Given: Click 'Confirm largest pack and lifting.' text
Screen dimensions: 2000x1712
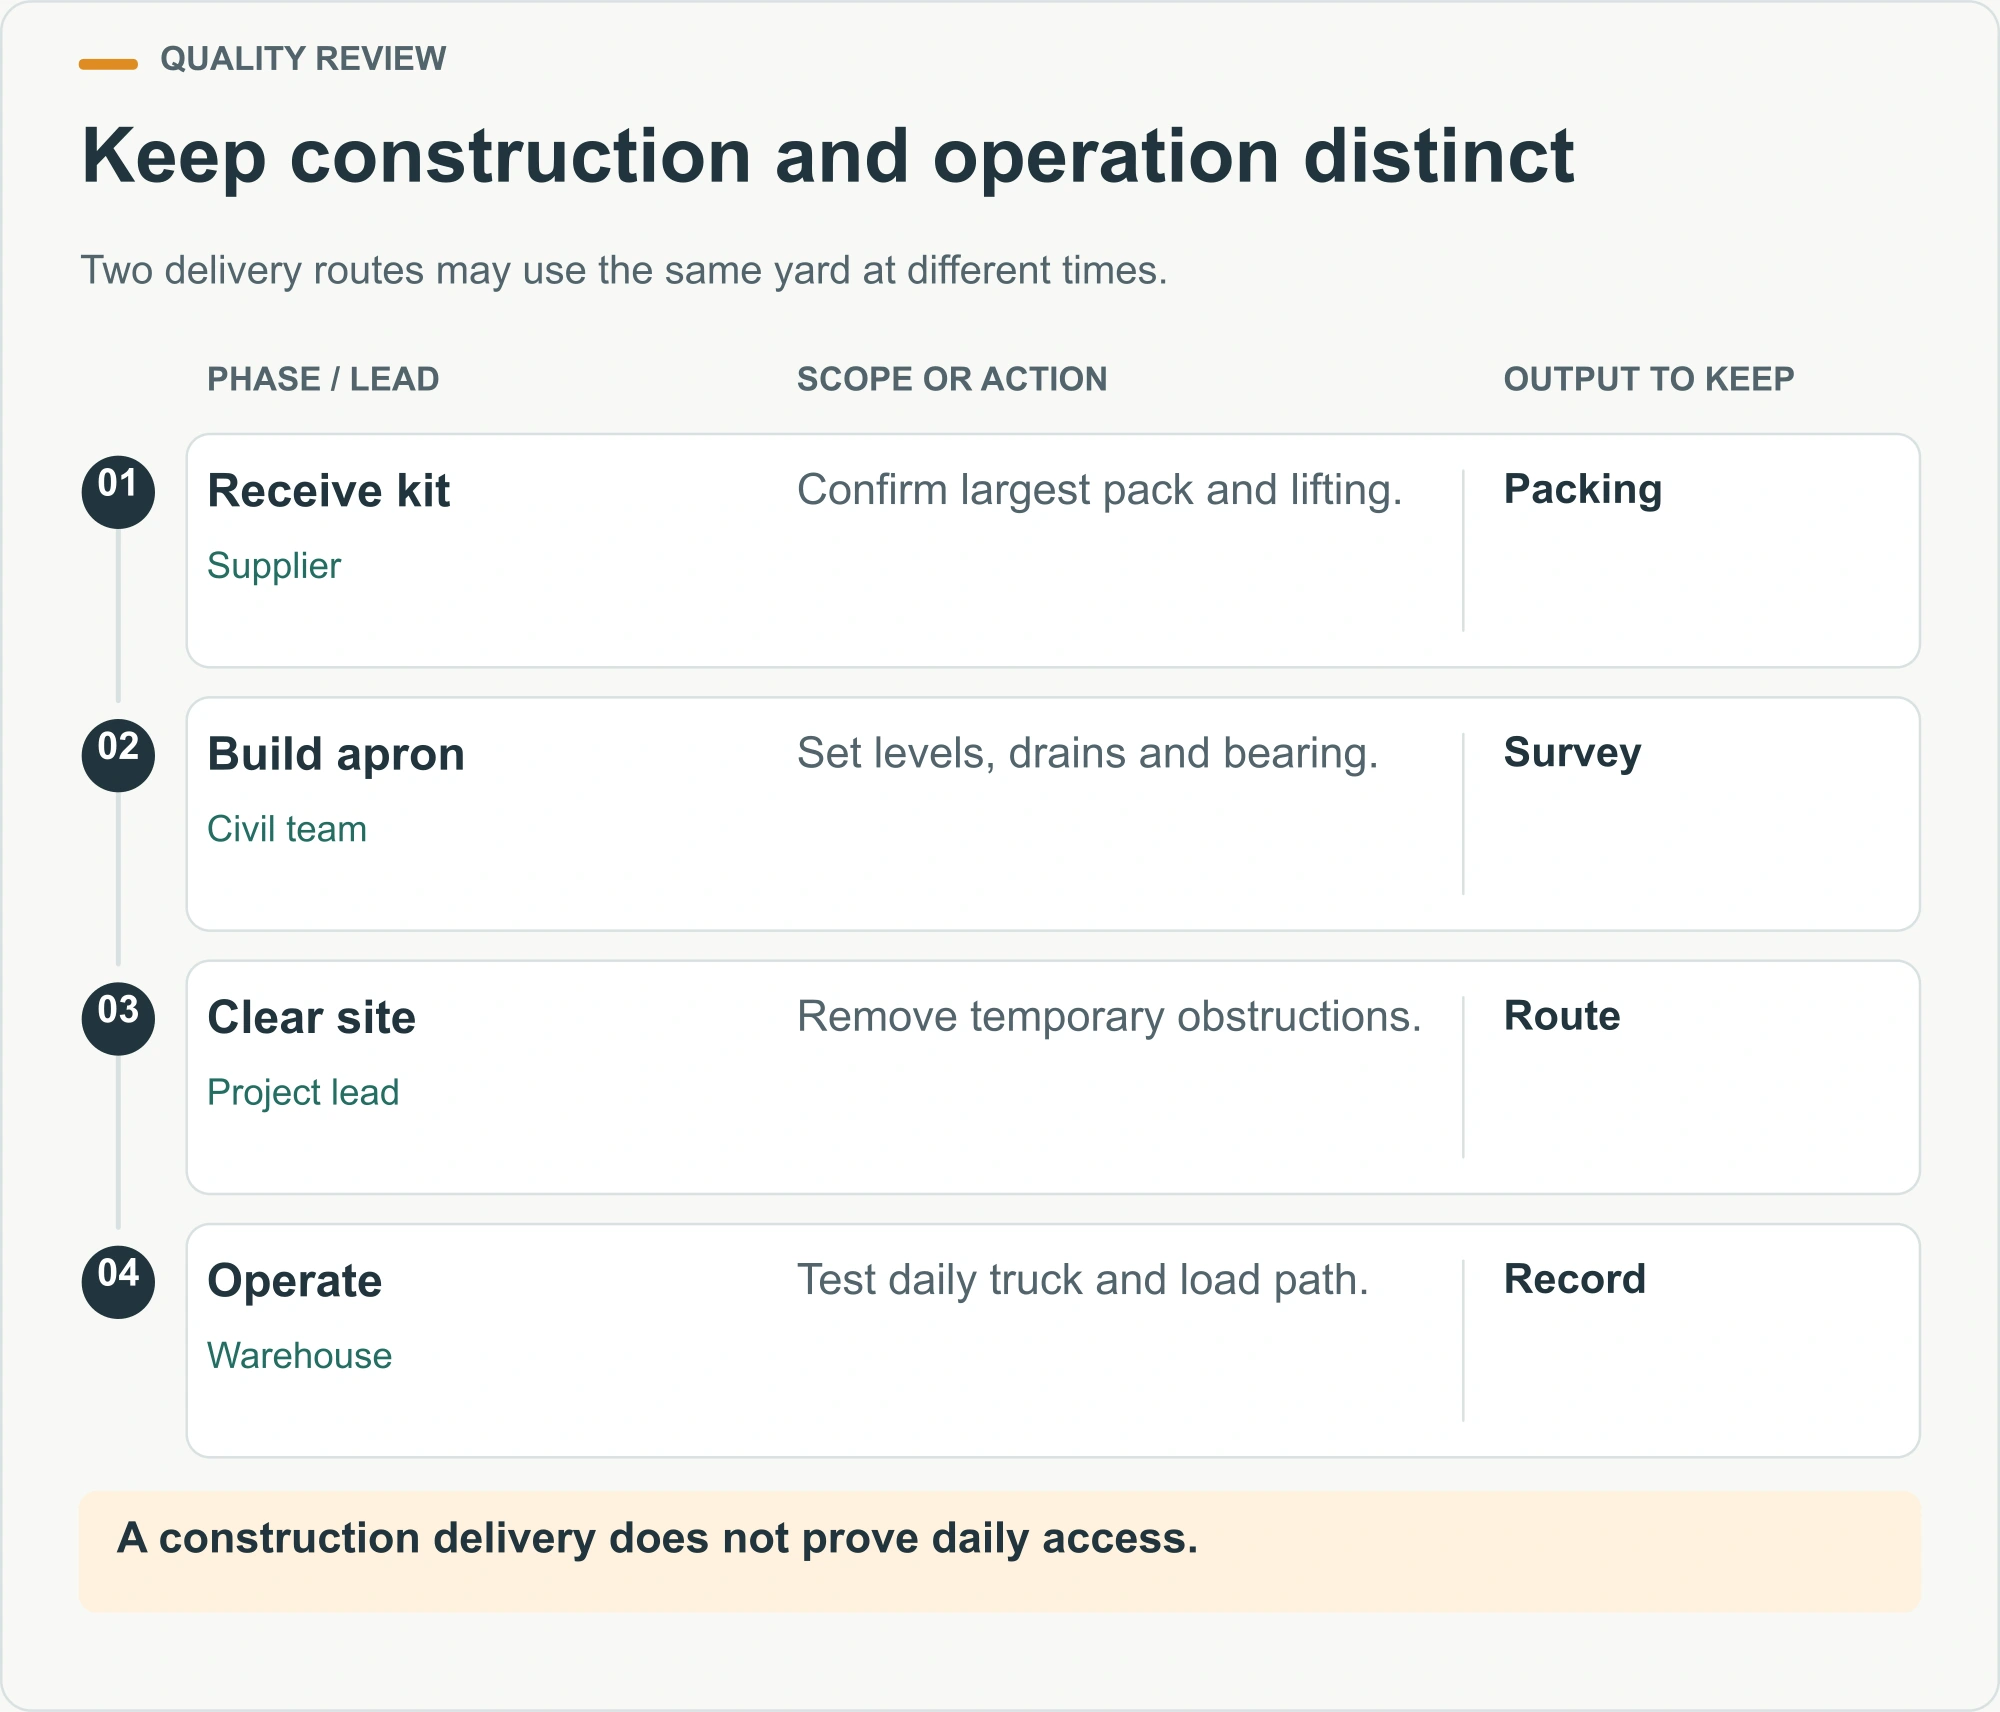Looking at the screenshot, I should pos(1100,491).
